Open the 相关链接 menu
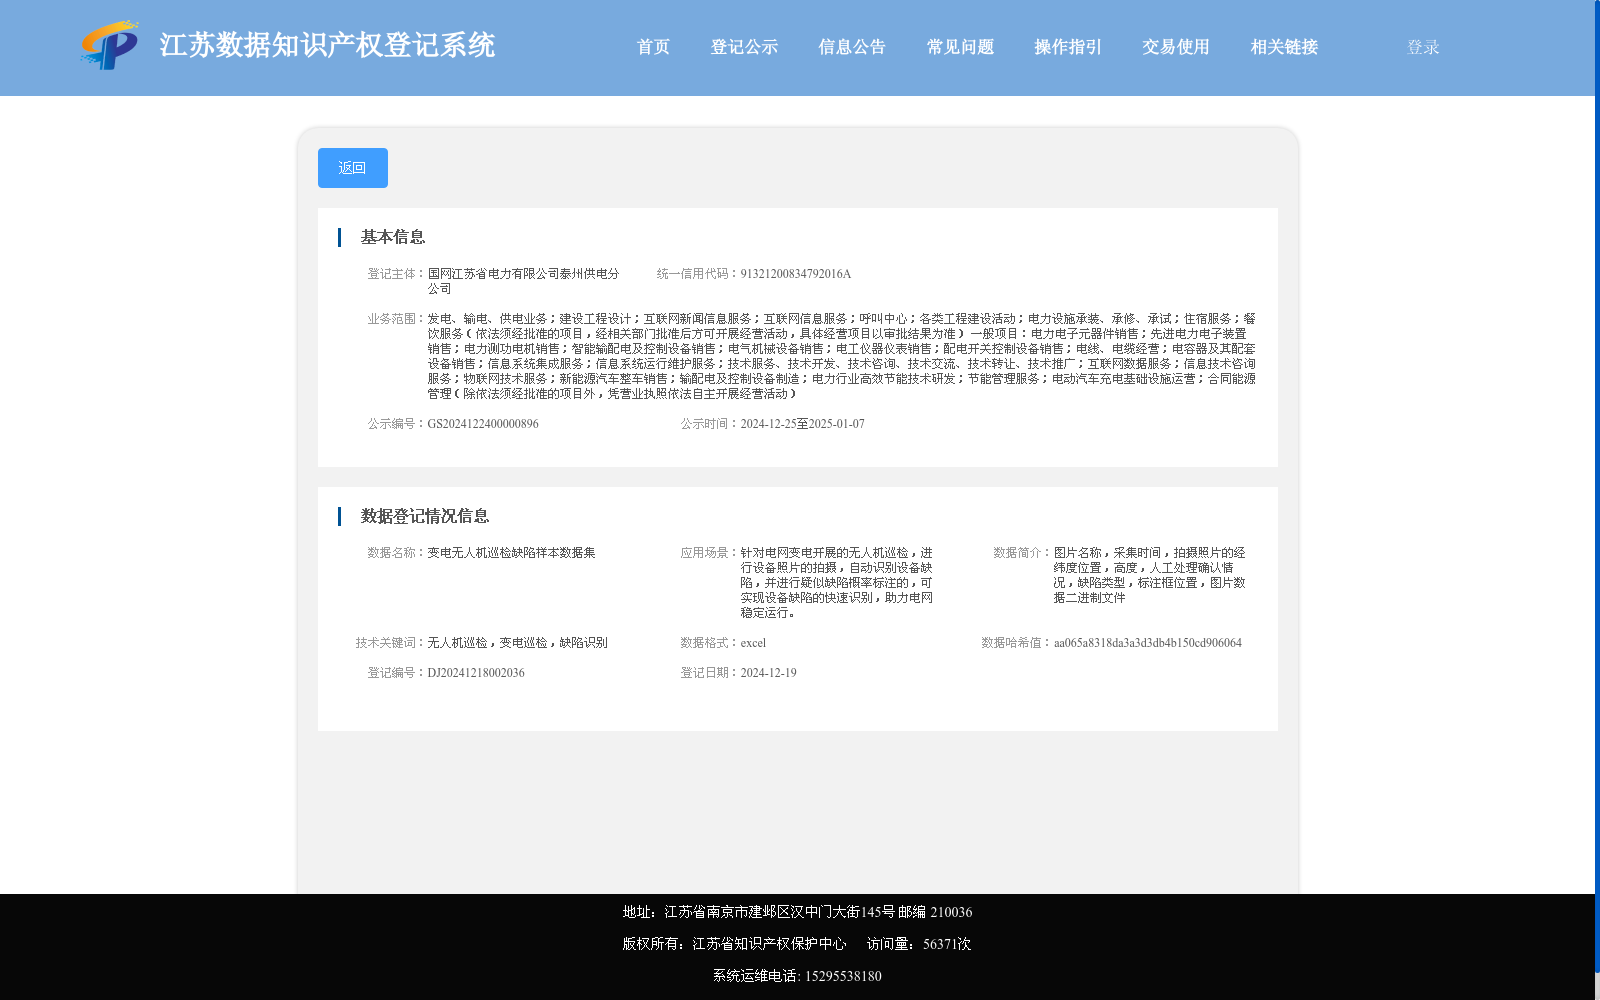The width and height of the screenshot is (1600, 1000). [1284, 47]
